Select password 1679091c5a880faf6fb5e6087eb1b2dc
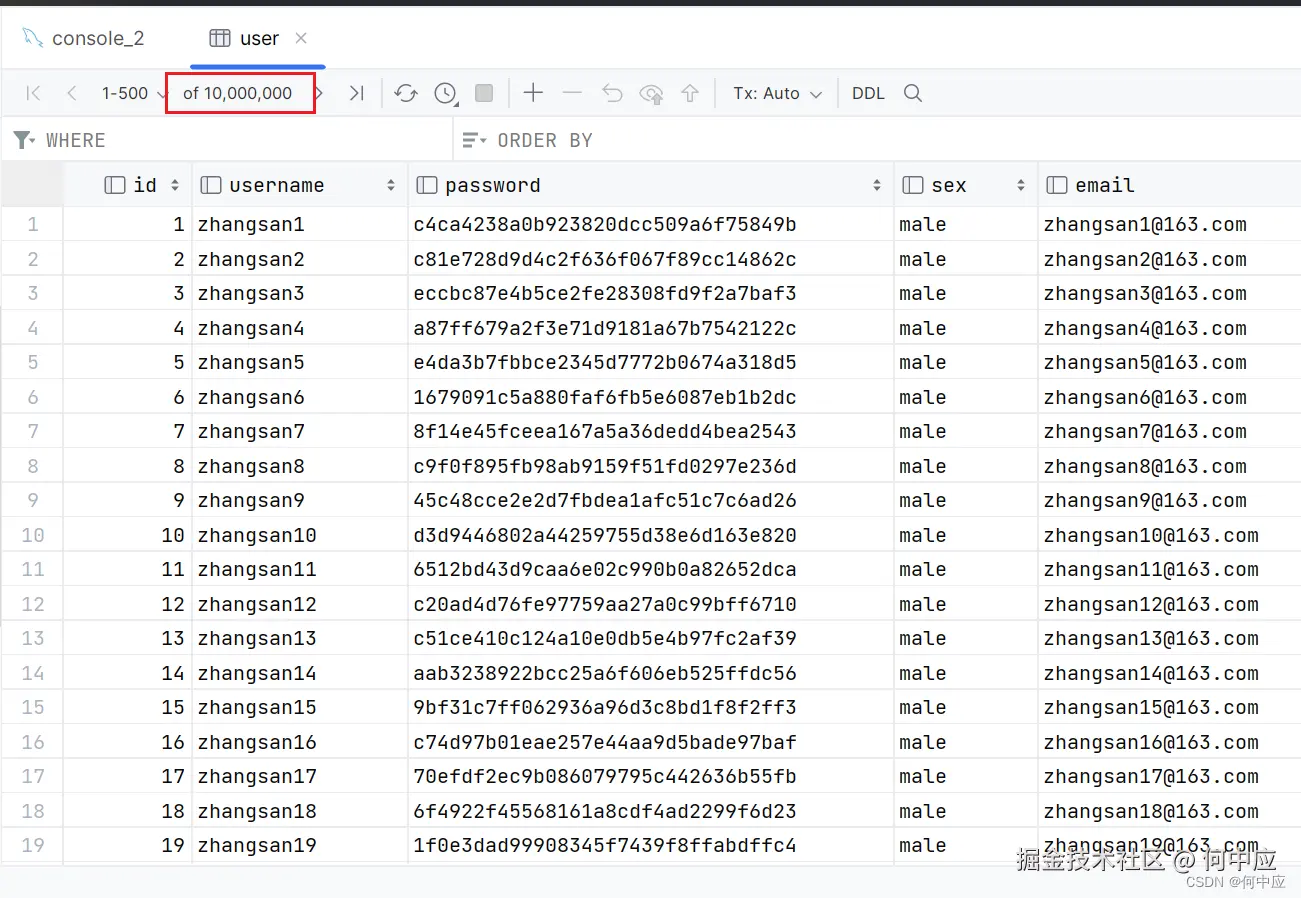Image resolution: width=1301 pixels, height=898 pixels. click(x=651, y=397)
